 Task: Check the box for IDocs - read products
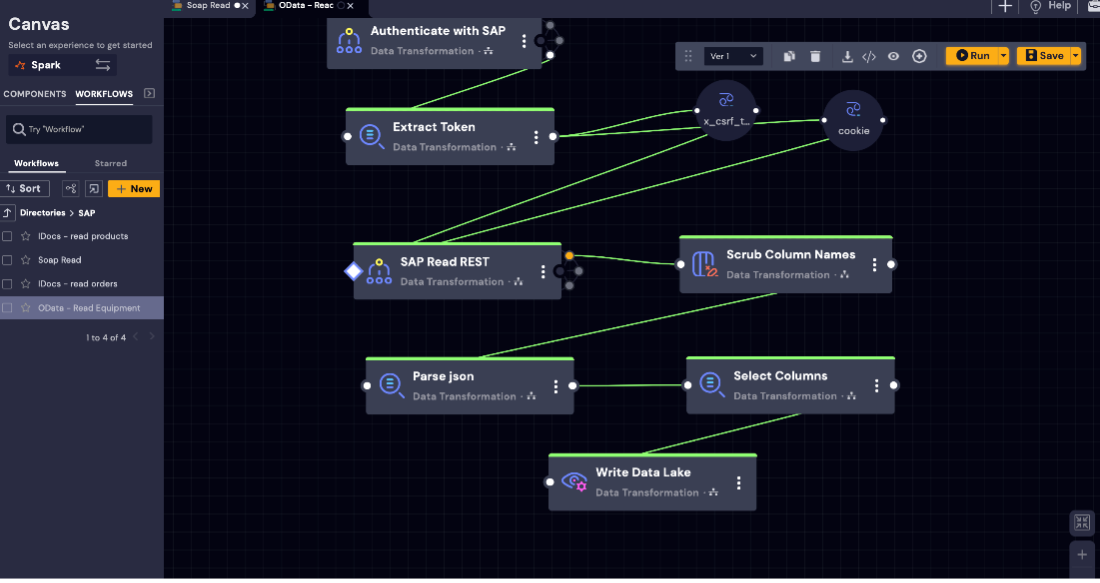pos(8,237)
